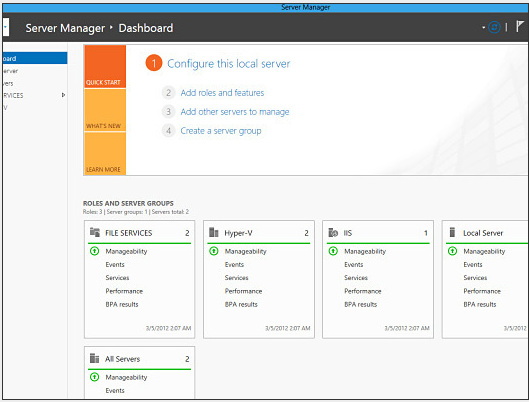Viewport: 529px width, 402px height.
Task: Click Hyper-V tile server count 2
Action: 306,233
